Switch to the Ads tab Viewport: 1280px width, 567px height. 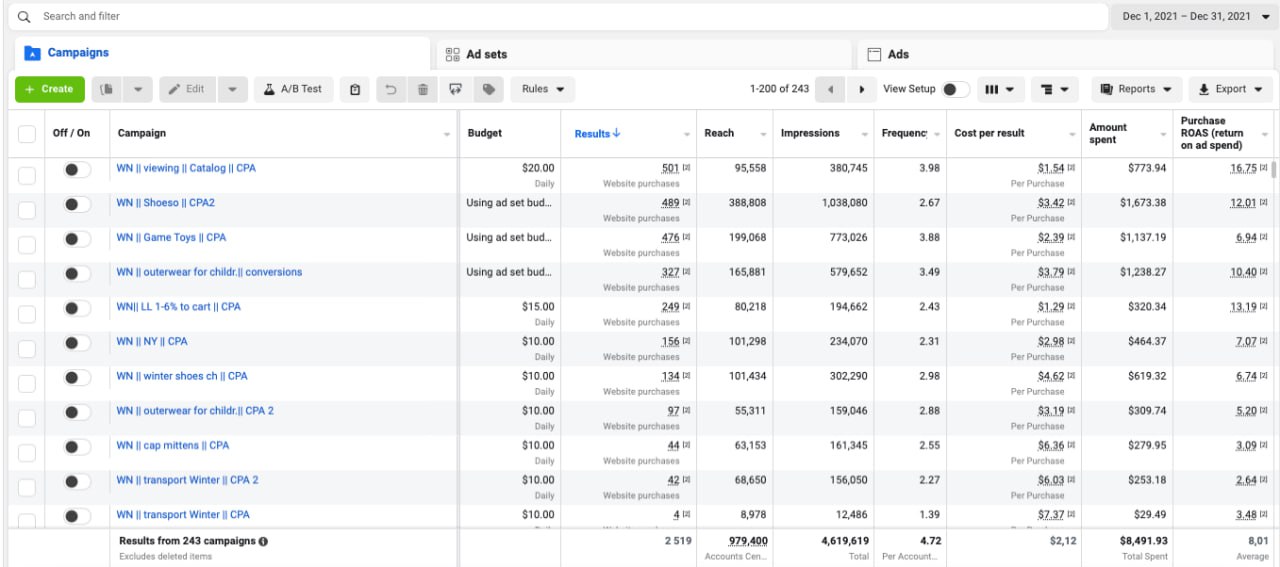(898, 54)
